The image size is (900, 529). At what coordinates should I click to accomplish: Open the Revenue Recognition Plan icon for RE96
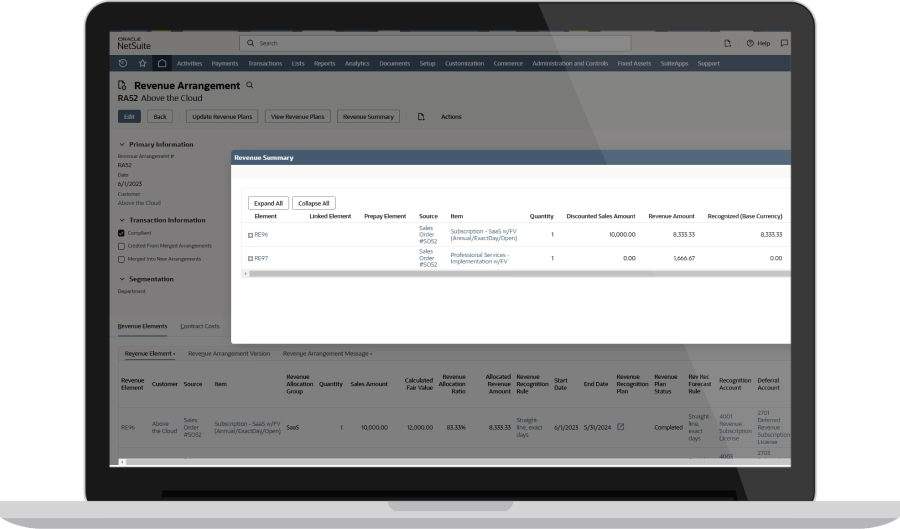pyautogui.click(x=620, y=427)
